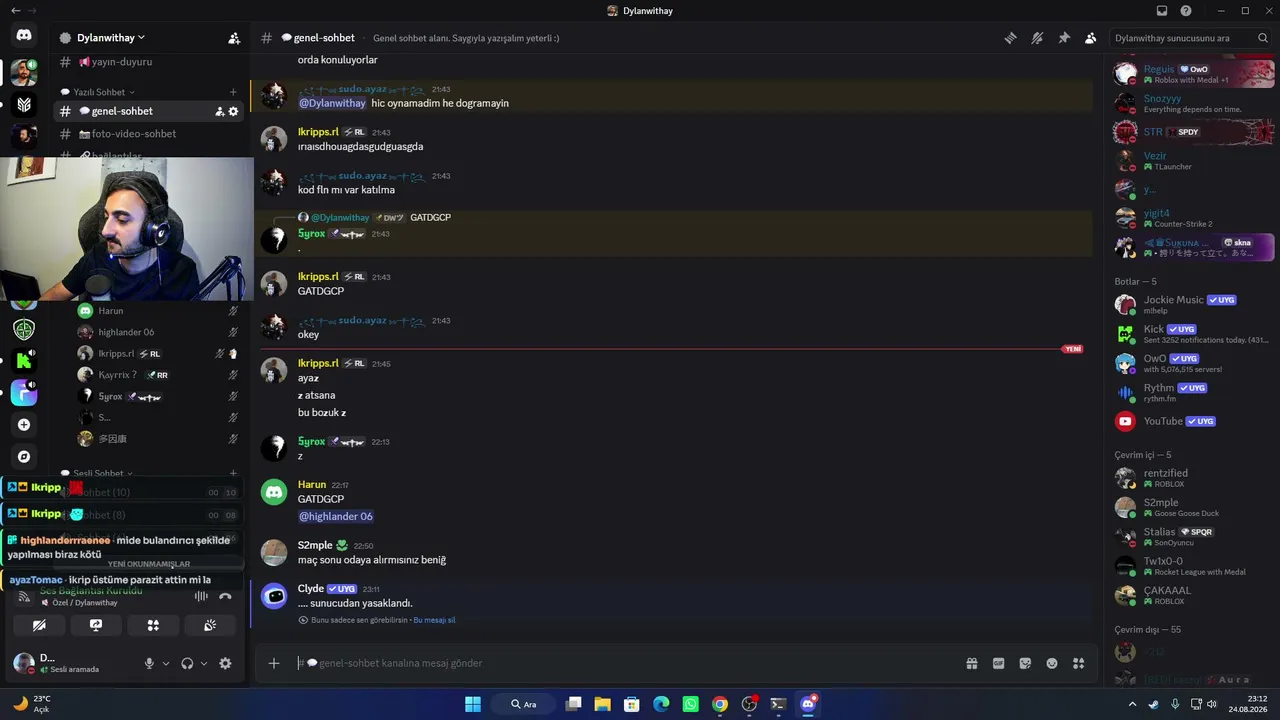Click the share your screen button
The image size is (1280, 720).
(x=96, y=625)
